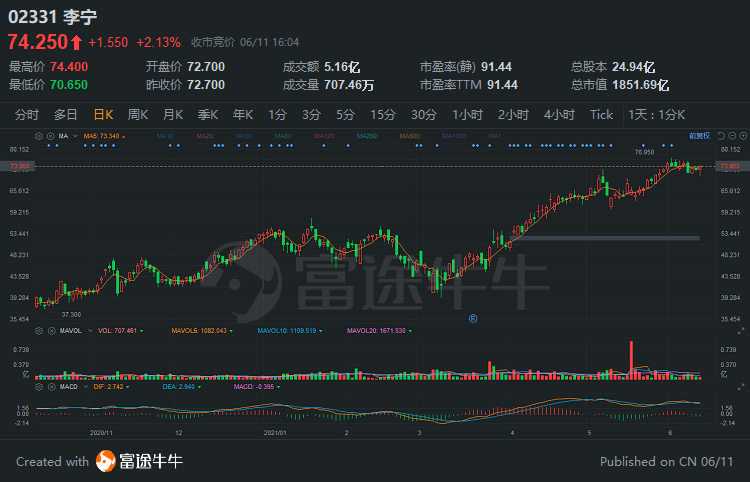Switch to 5分 interval
Screen dimensions: 750x482
pyautogui.click(x=345, y=115)
